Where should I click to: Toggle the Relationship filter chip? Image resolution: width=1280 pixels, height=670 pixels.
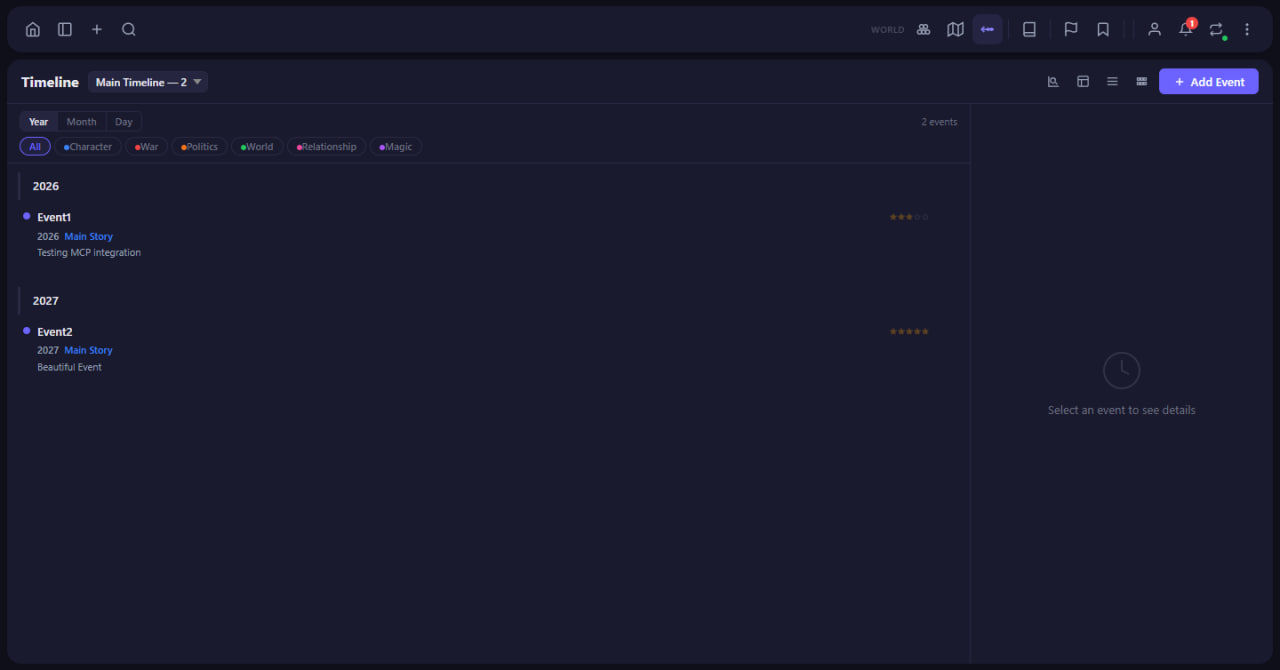click(x=327, y=147)
